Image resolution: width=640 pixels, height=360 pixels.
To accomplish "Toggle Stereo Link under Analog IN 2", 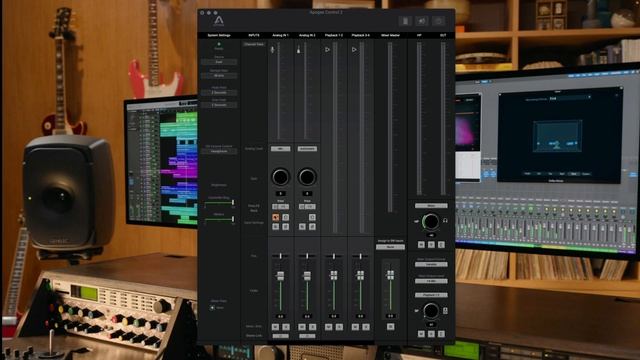I will tap(307, 336).
